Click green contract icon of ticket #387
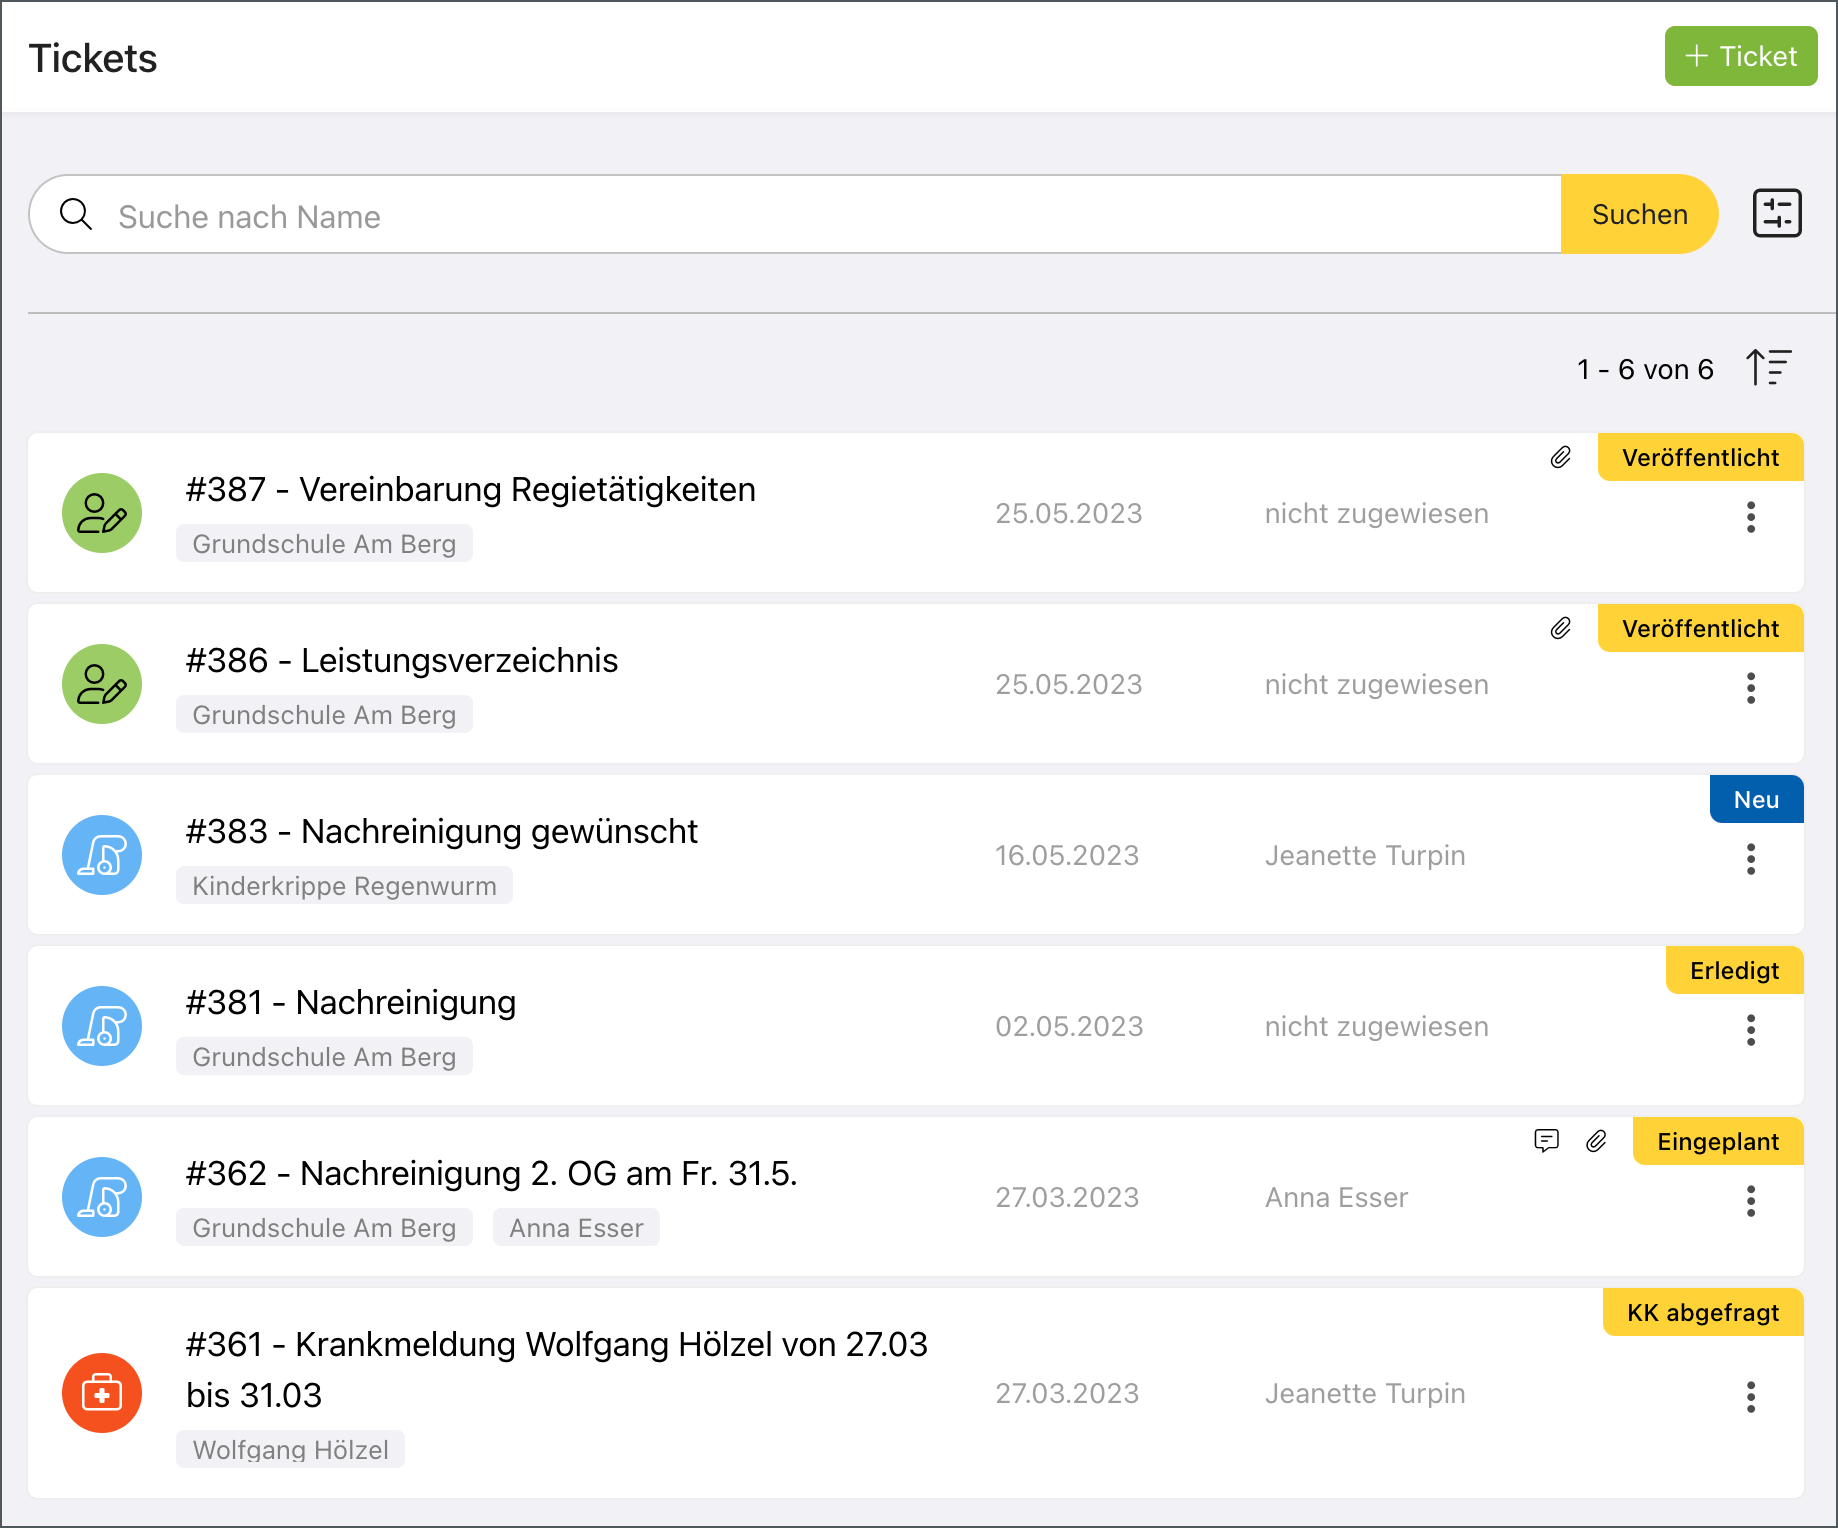The height and width of the screenshot is (1528, 1838). click(x=102, y=513)
